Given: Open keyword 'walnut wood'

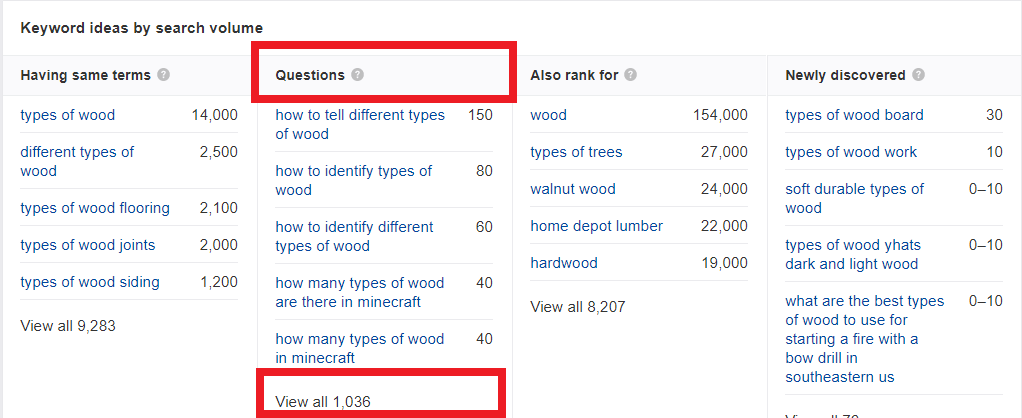Looking at the screenshot, I should 573,189.
